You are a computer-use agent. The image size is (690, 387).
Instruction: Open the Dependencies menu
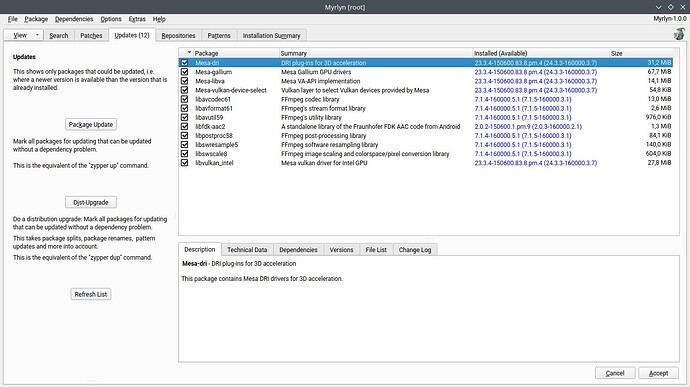74,19
